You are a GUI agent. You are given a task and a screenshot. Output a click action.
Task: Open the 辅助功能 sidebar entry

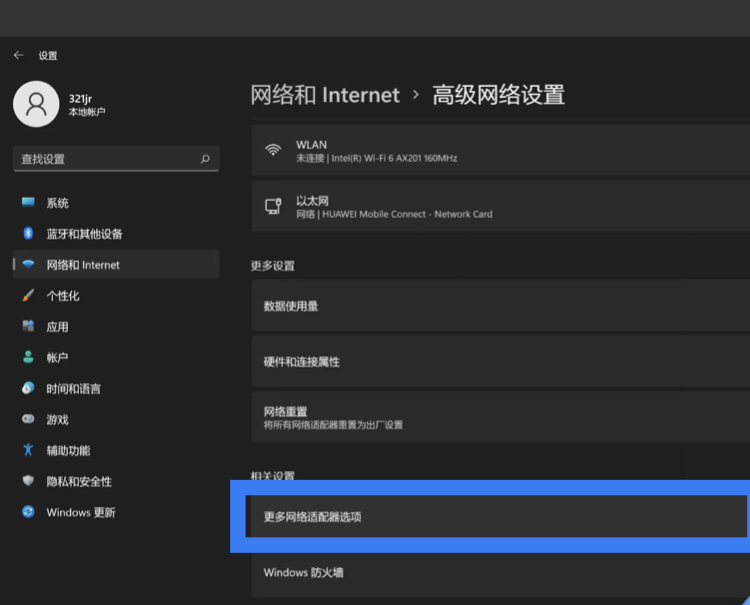click(x=116, y=450)
